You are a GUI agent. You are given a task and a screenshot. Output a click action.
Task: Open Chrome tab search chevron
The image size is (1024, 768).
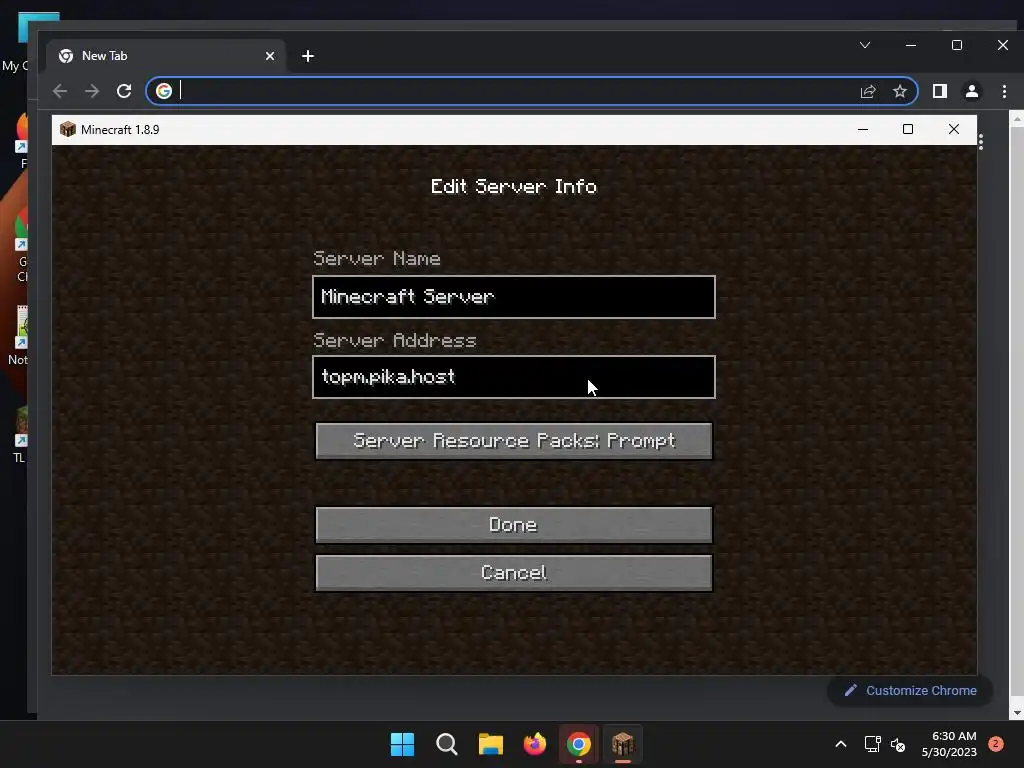pyautogui.click(x=865, y=45)
